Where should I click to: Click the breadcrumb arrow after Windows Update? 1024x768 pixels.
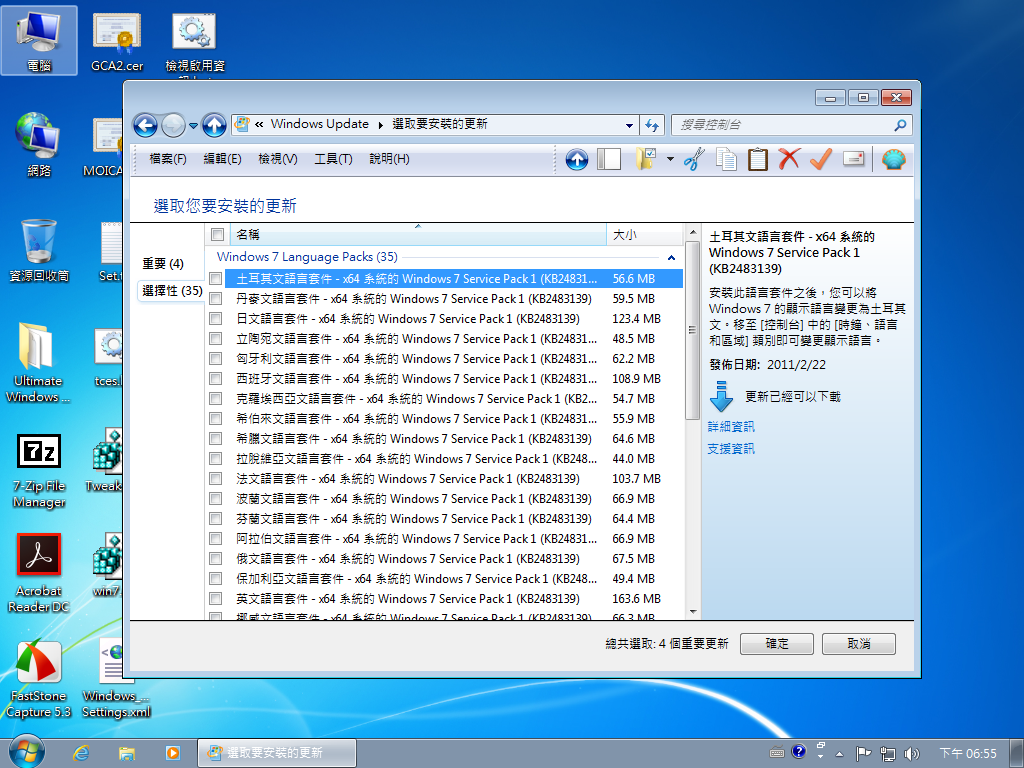pyautogui.click(x=381, y=125)
